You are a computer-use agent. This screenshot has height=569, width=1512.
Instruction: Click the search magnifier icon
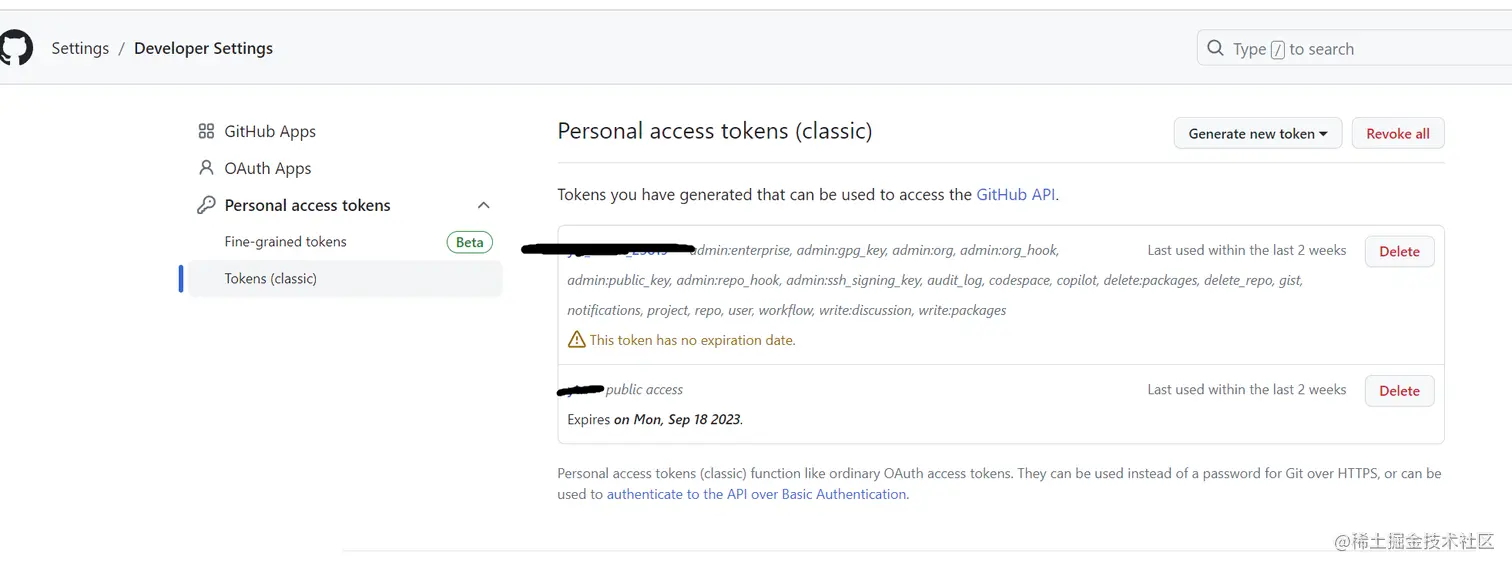click(1215, 48)
